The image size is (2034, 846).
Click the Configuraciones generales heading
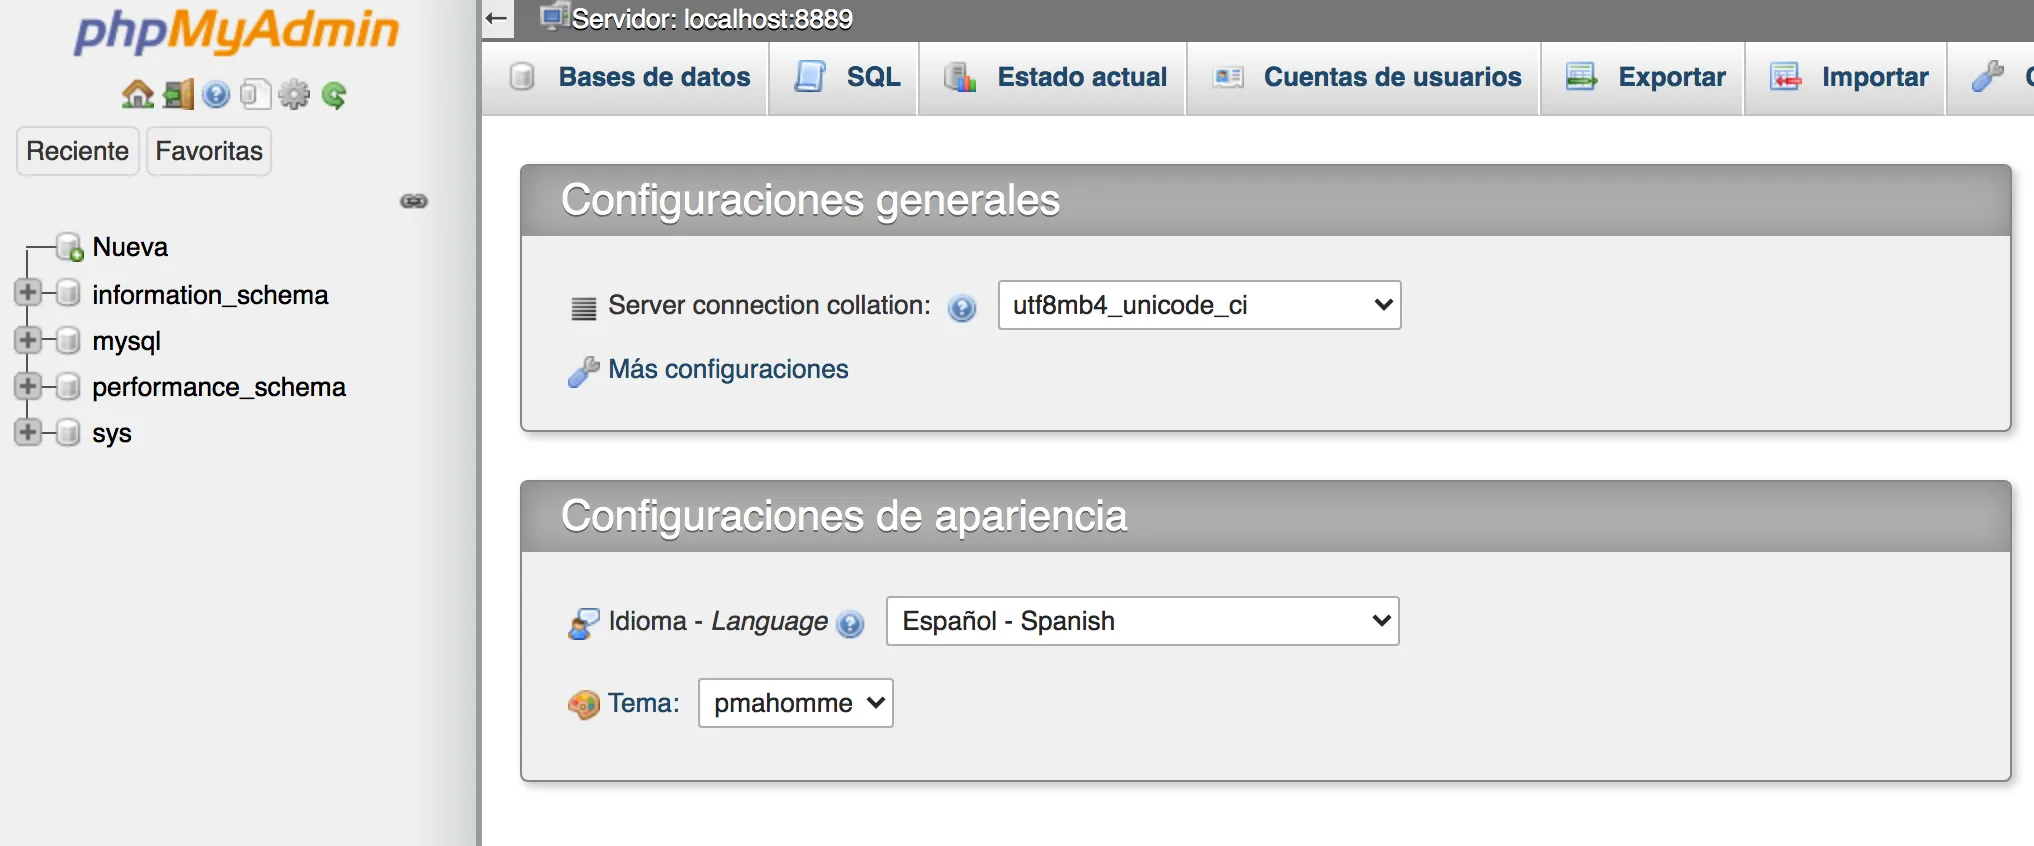[810, 199]
